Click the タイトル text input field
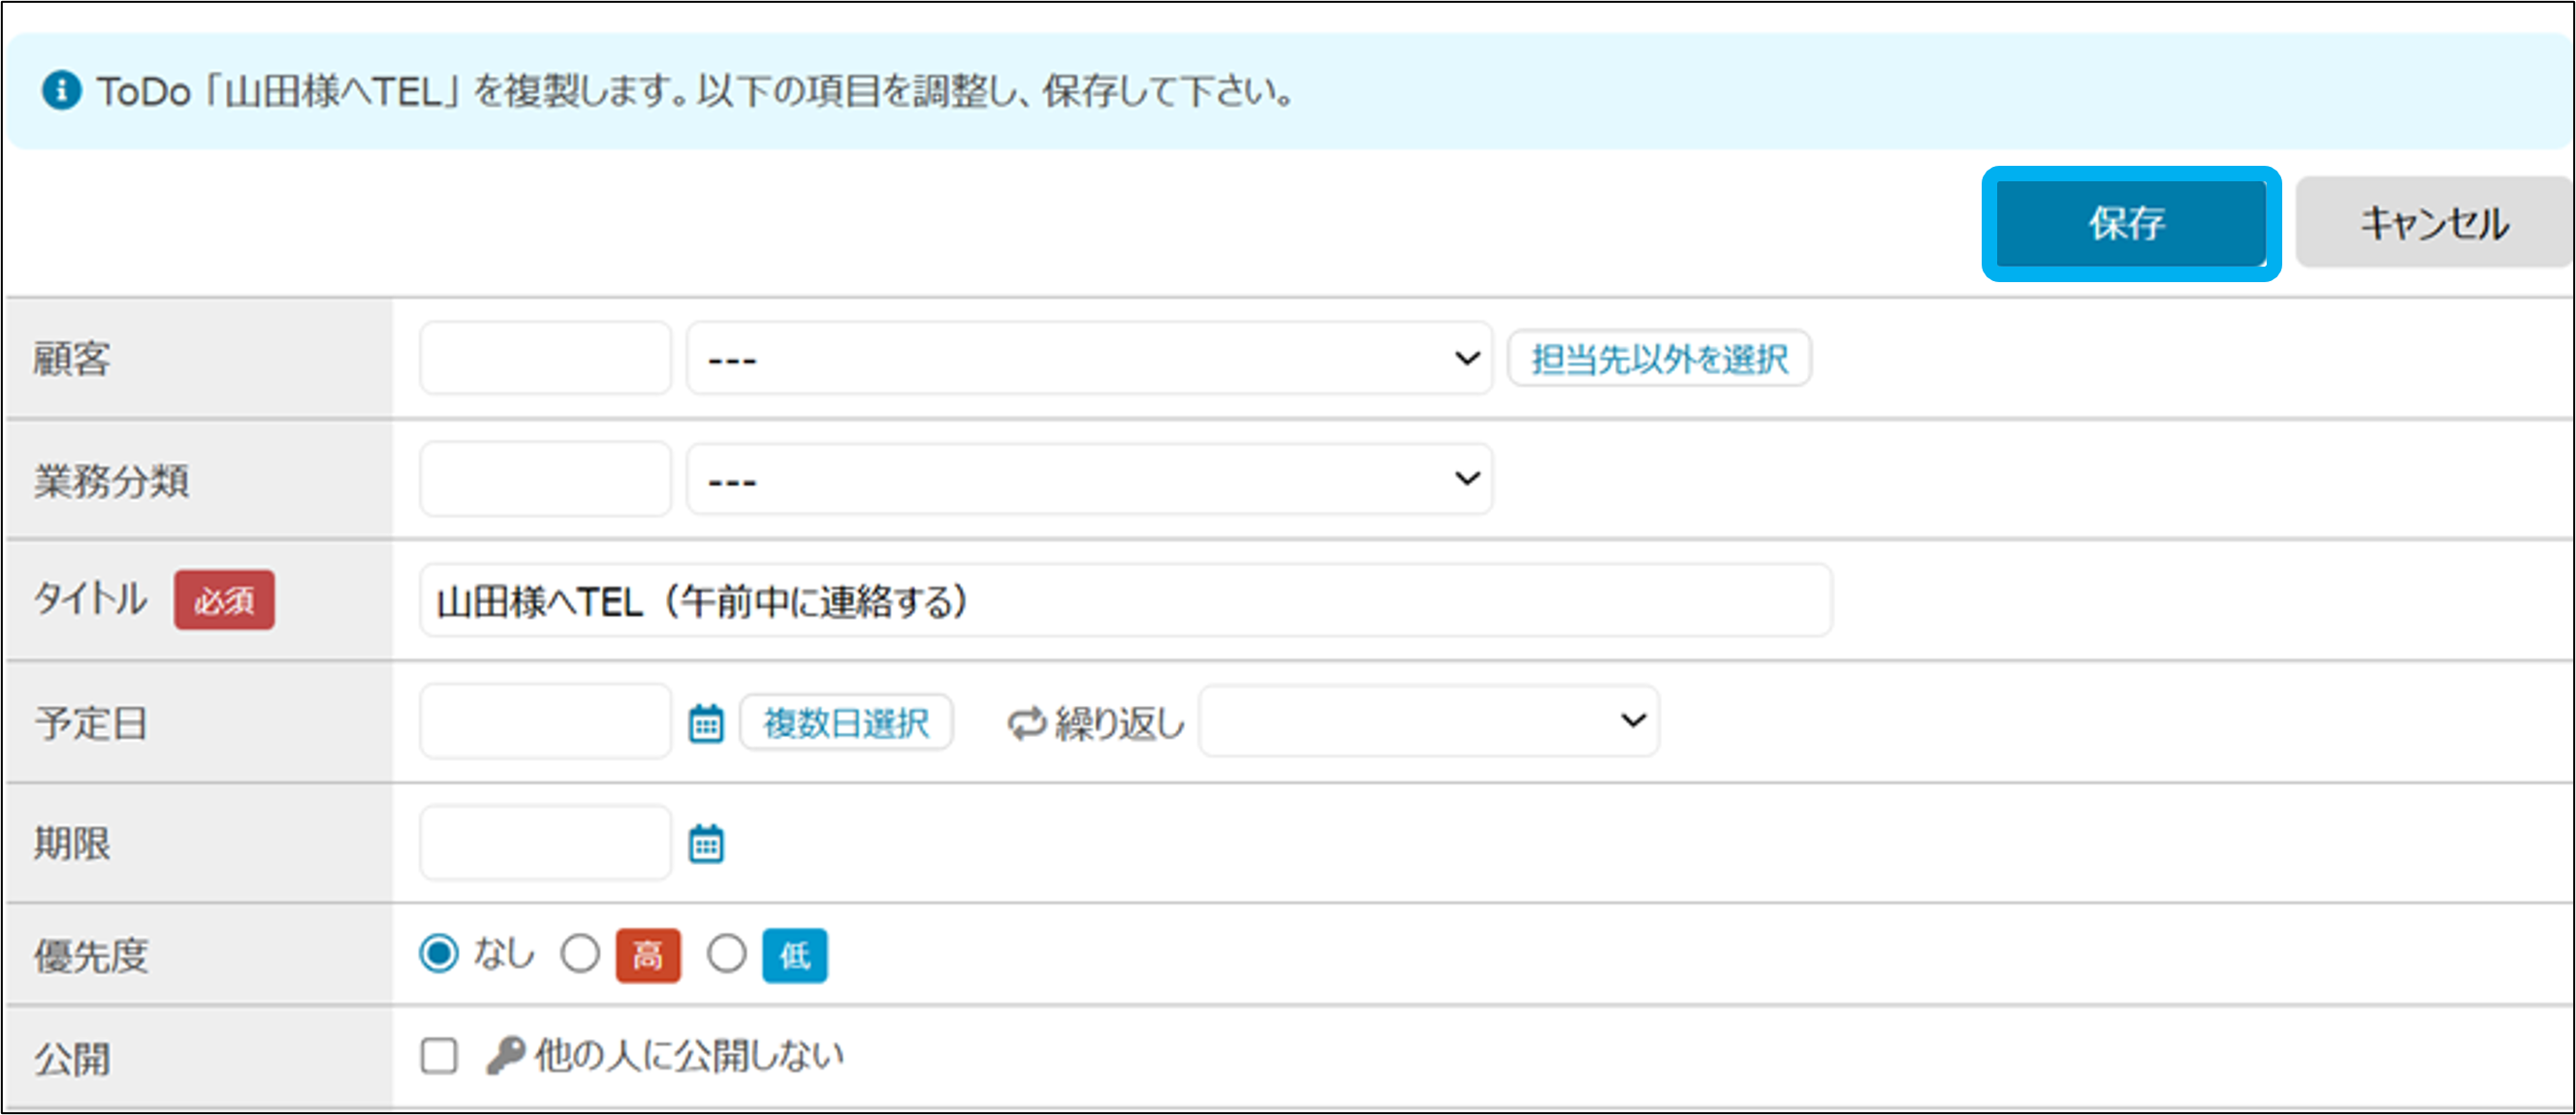The image size is (2576, 1115). (1125, 601)
